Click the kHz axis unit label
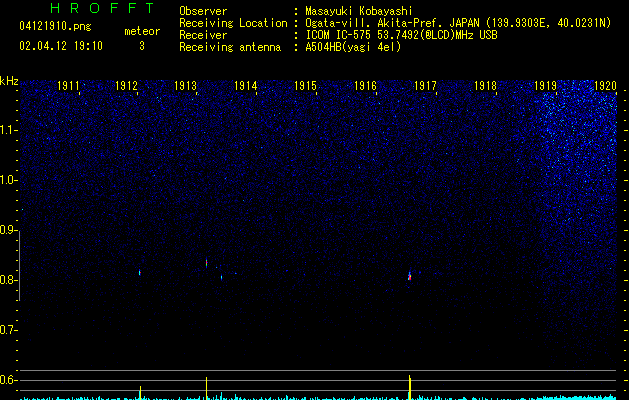Viewport: 629px width, 400px height. point(9,81)
